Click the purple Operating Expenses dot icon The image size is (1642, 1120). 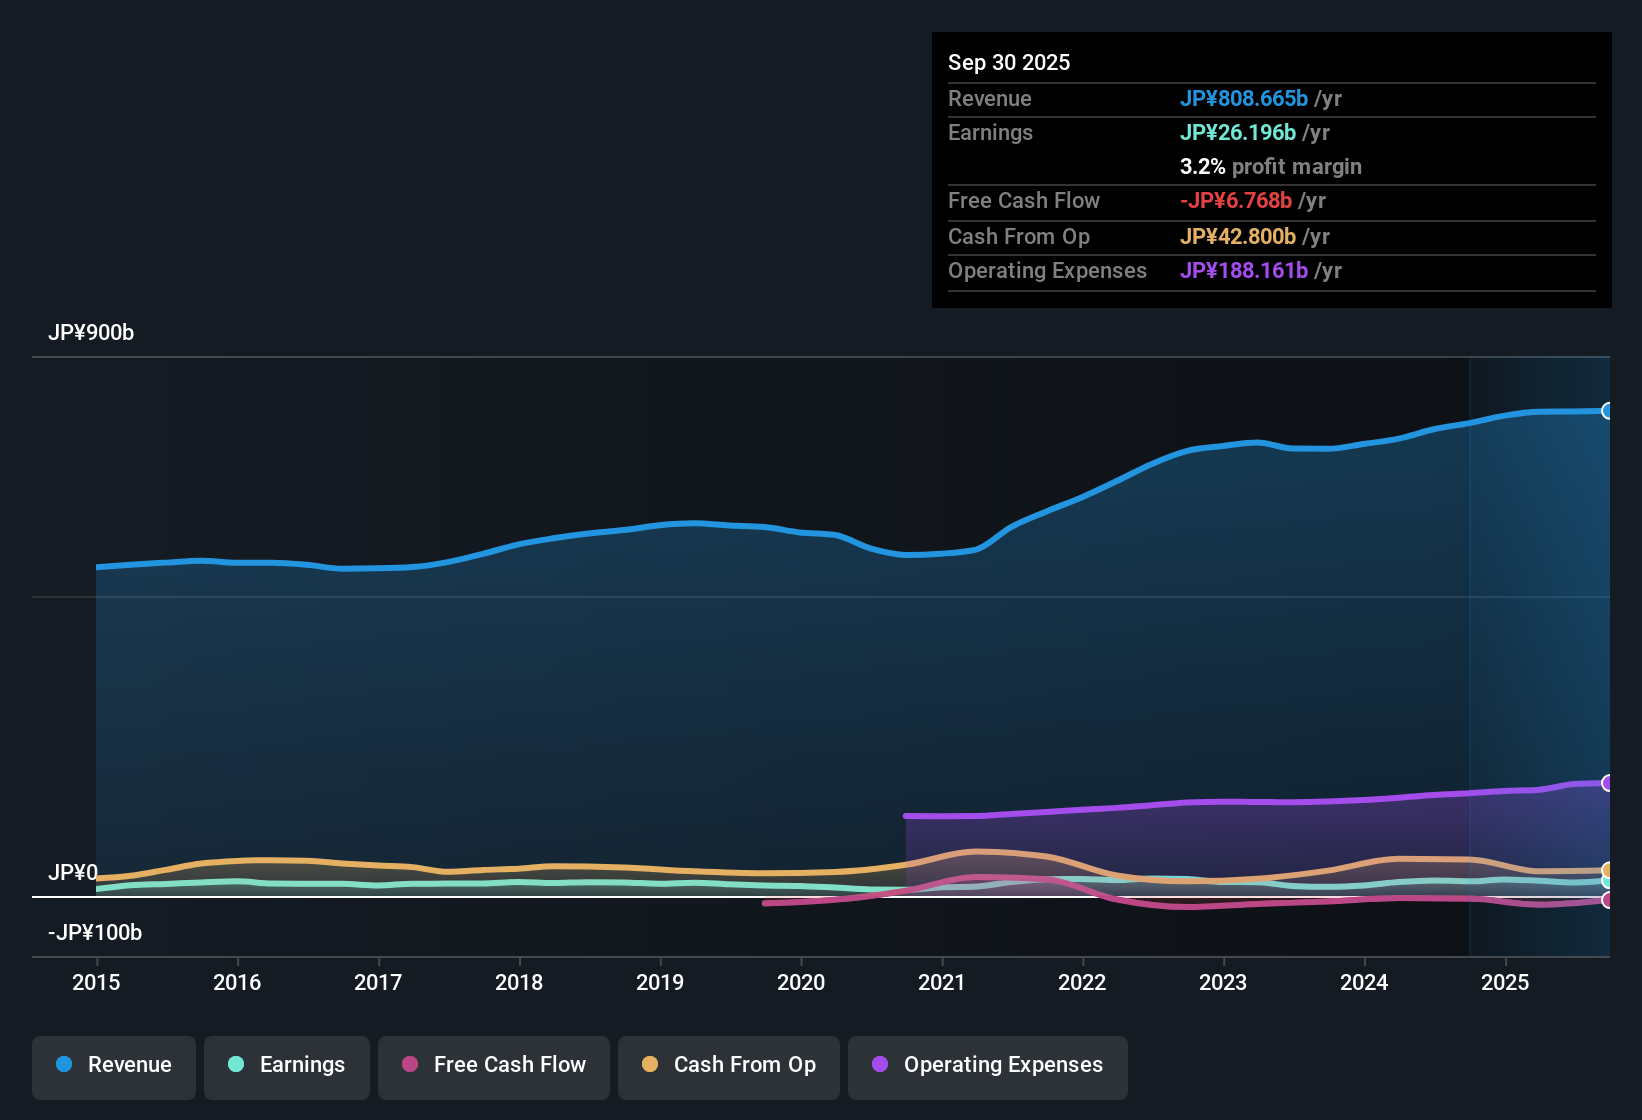click(x=879, y=1065)
